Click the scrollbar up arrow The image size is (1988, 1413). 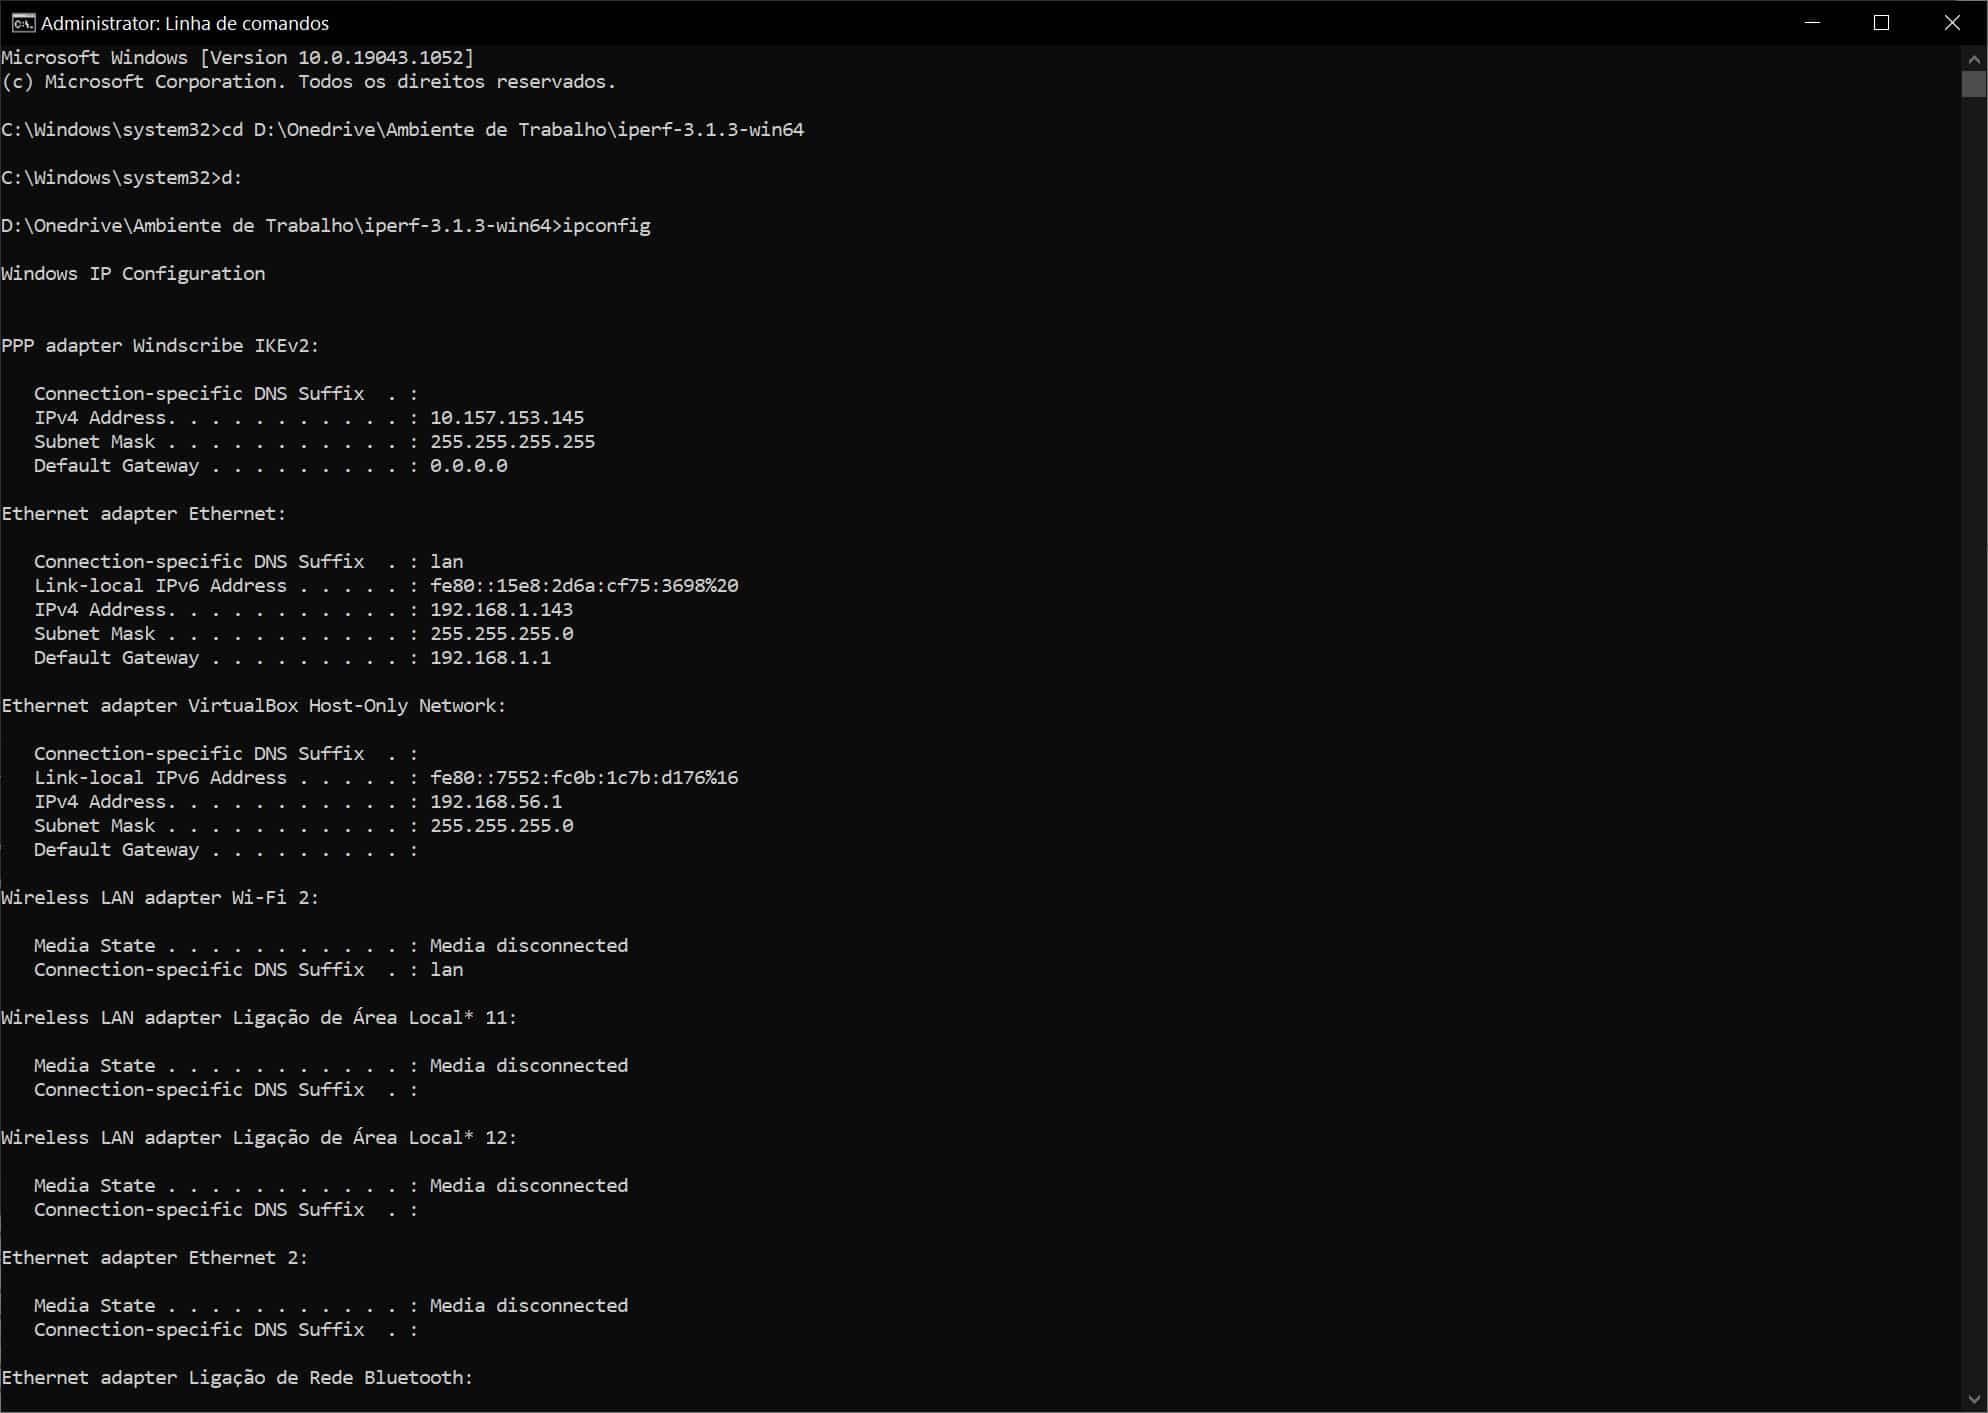(1973, 59)
